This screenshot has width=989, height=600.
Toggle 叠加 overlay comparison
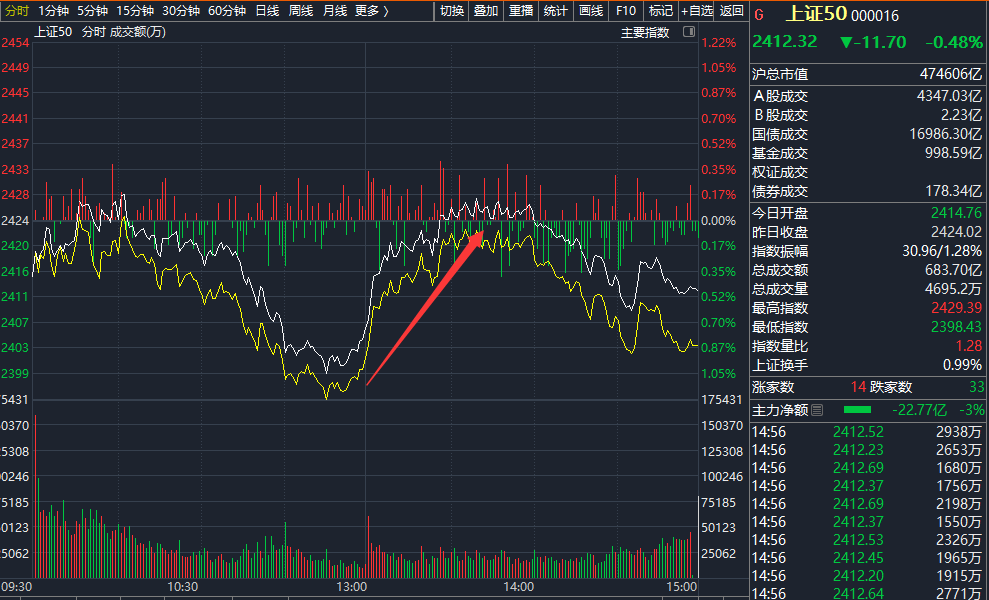point(486,11)
